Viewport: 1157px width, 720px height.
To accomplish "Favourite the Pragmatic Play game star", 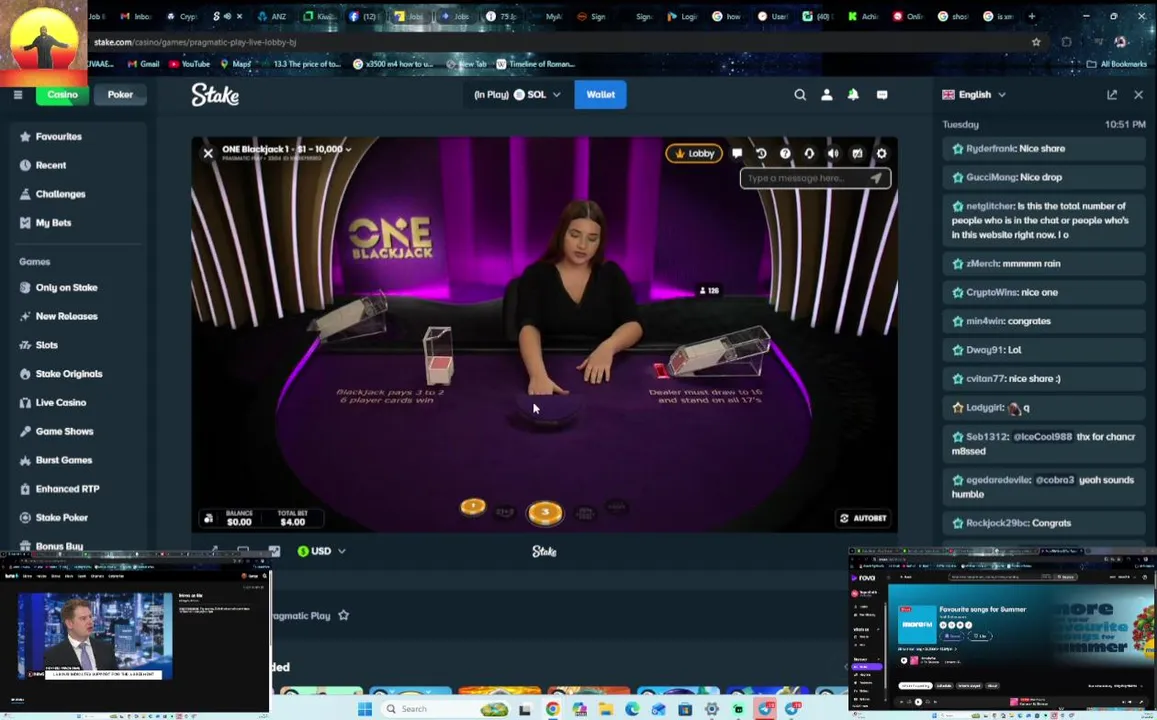I will tap(343, 615).
